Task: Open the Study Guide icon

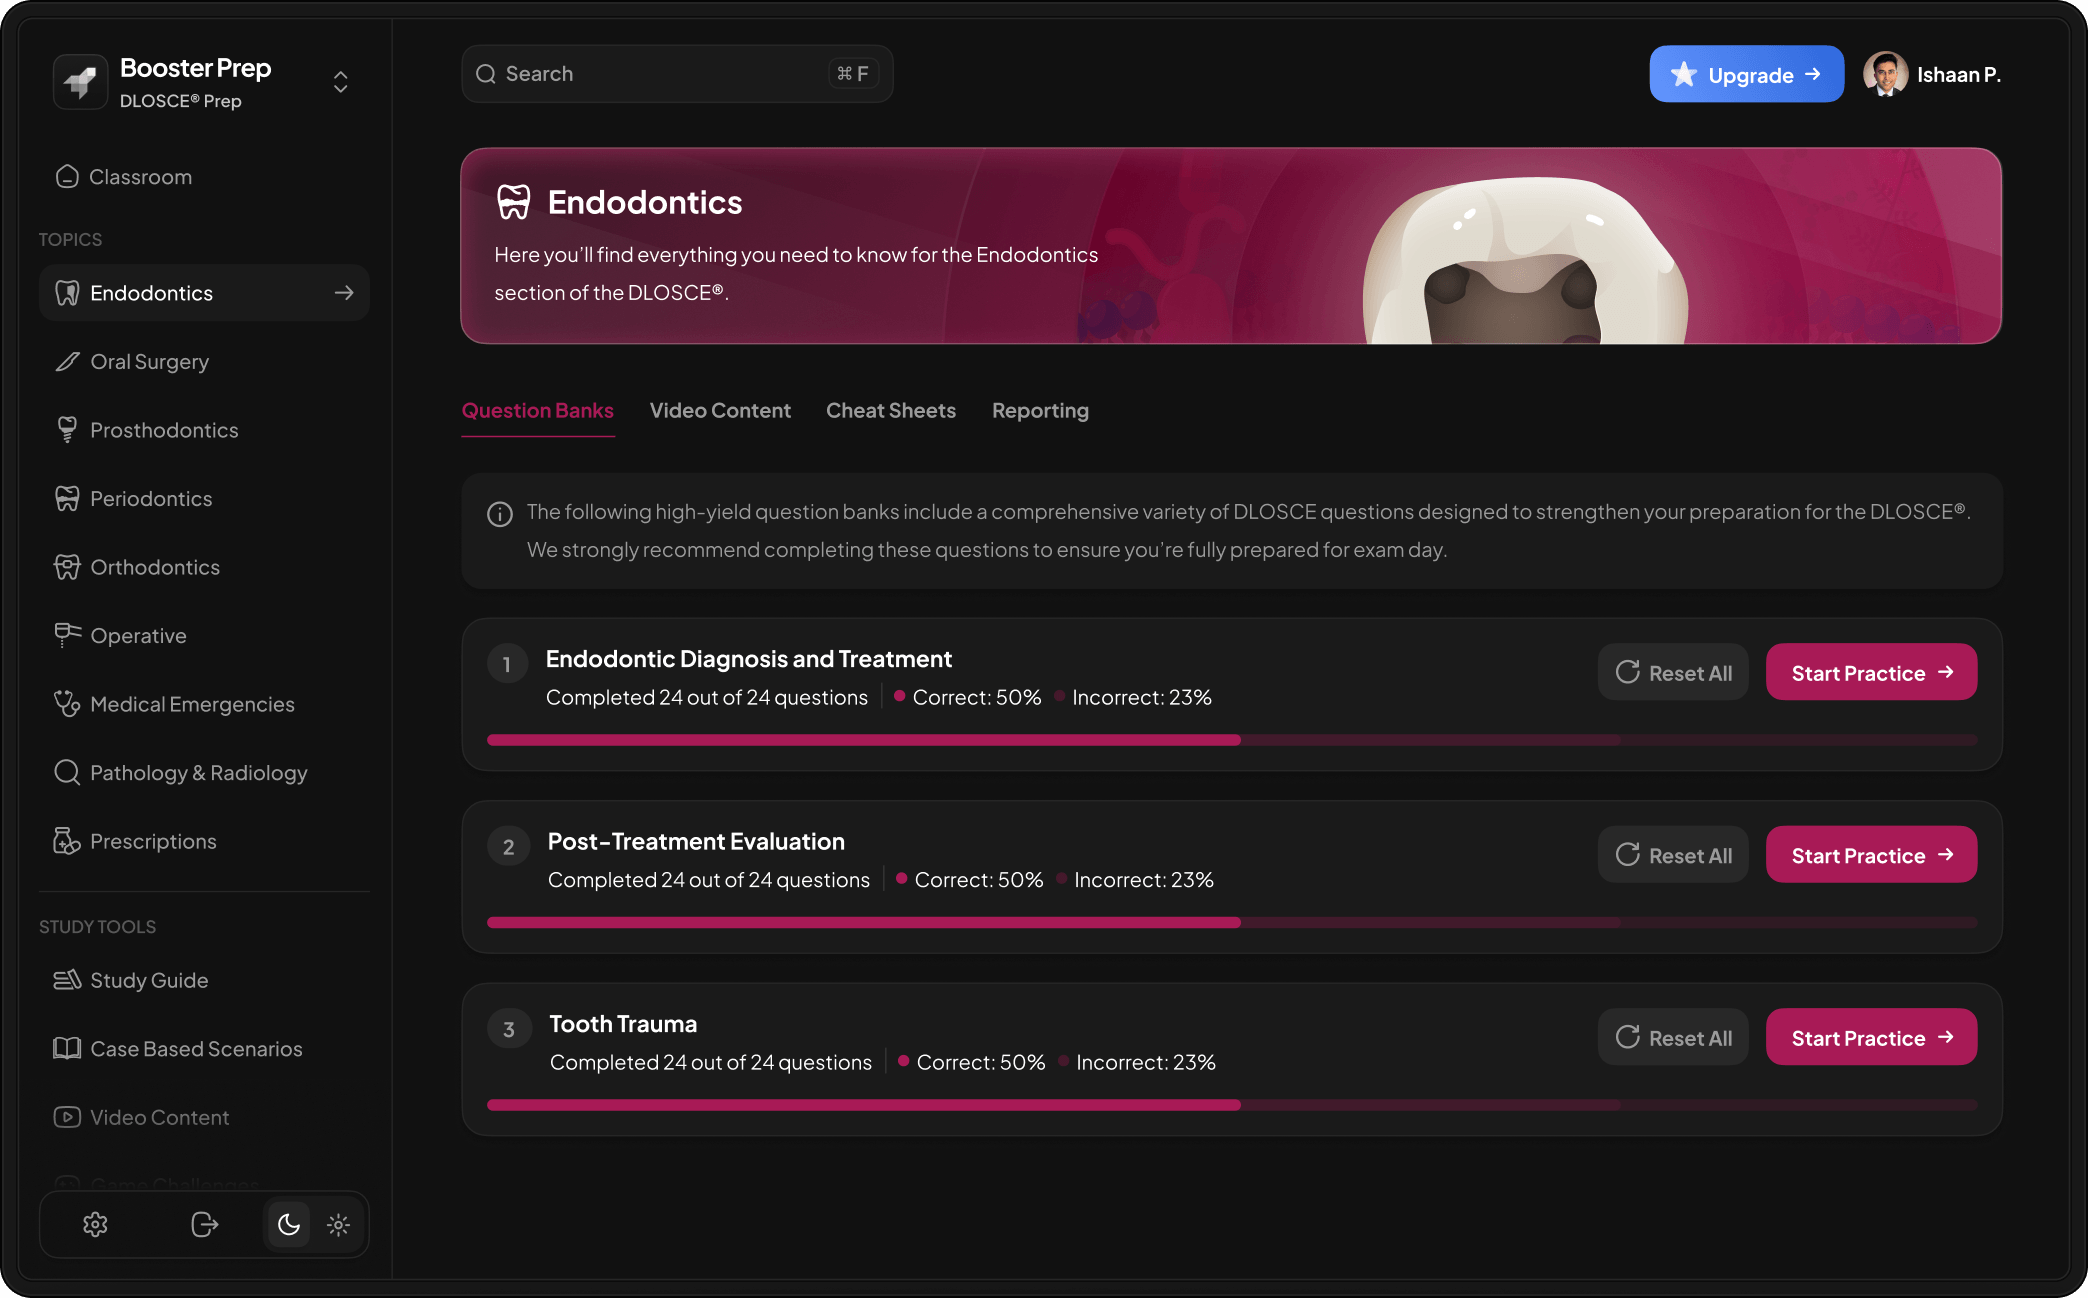Action: pos(67,980)
